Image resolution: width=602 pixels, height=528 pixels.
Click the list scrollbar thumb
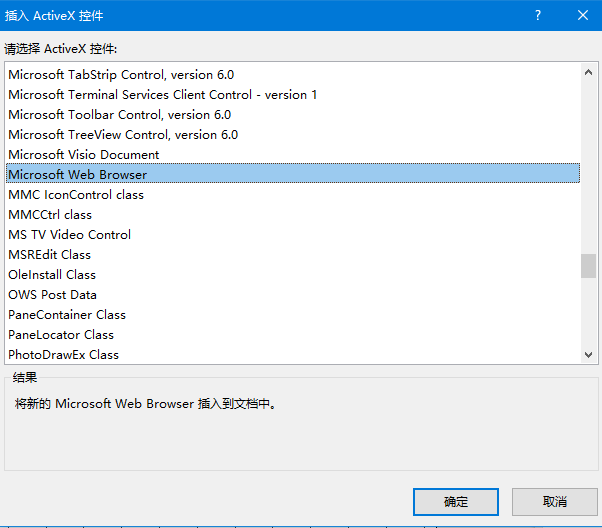(x=589, y=266)
